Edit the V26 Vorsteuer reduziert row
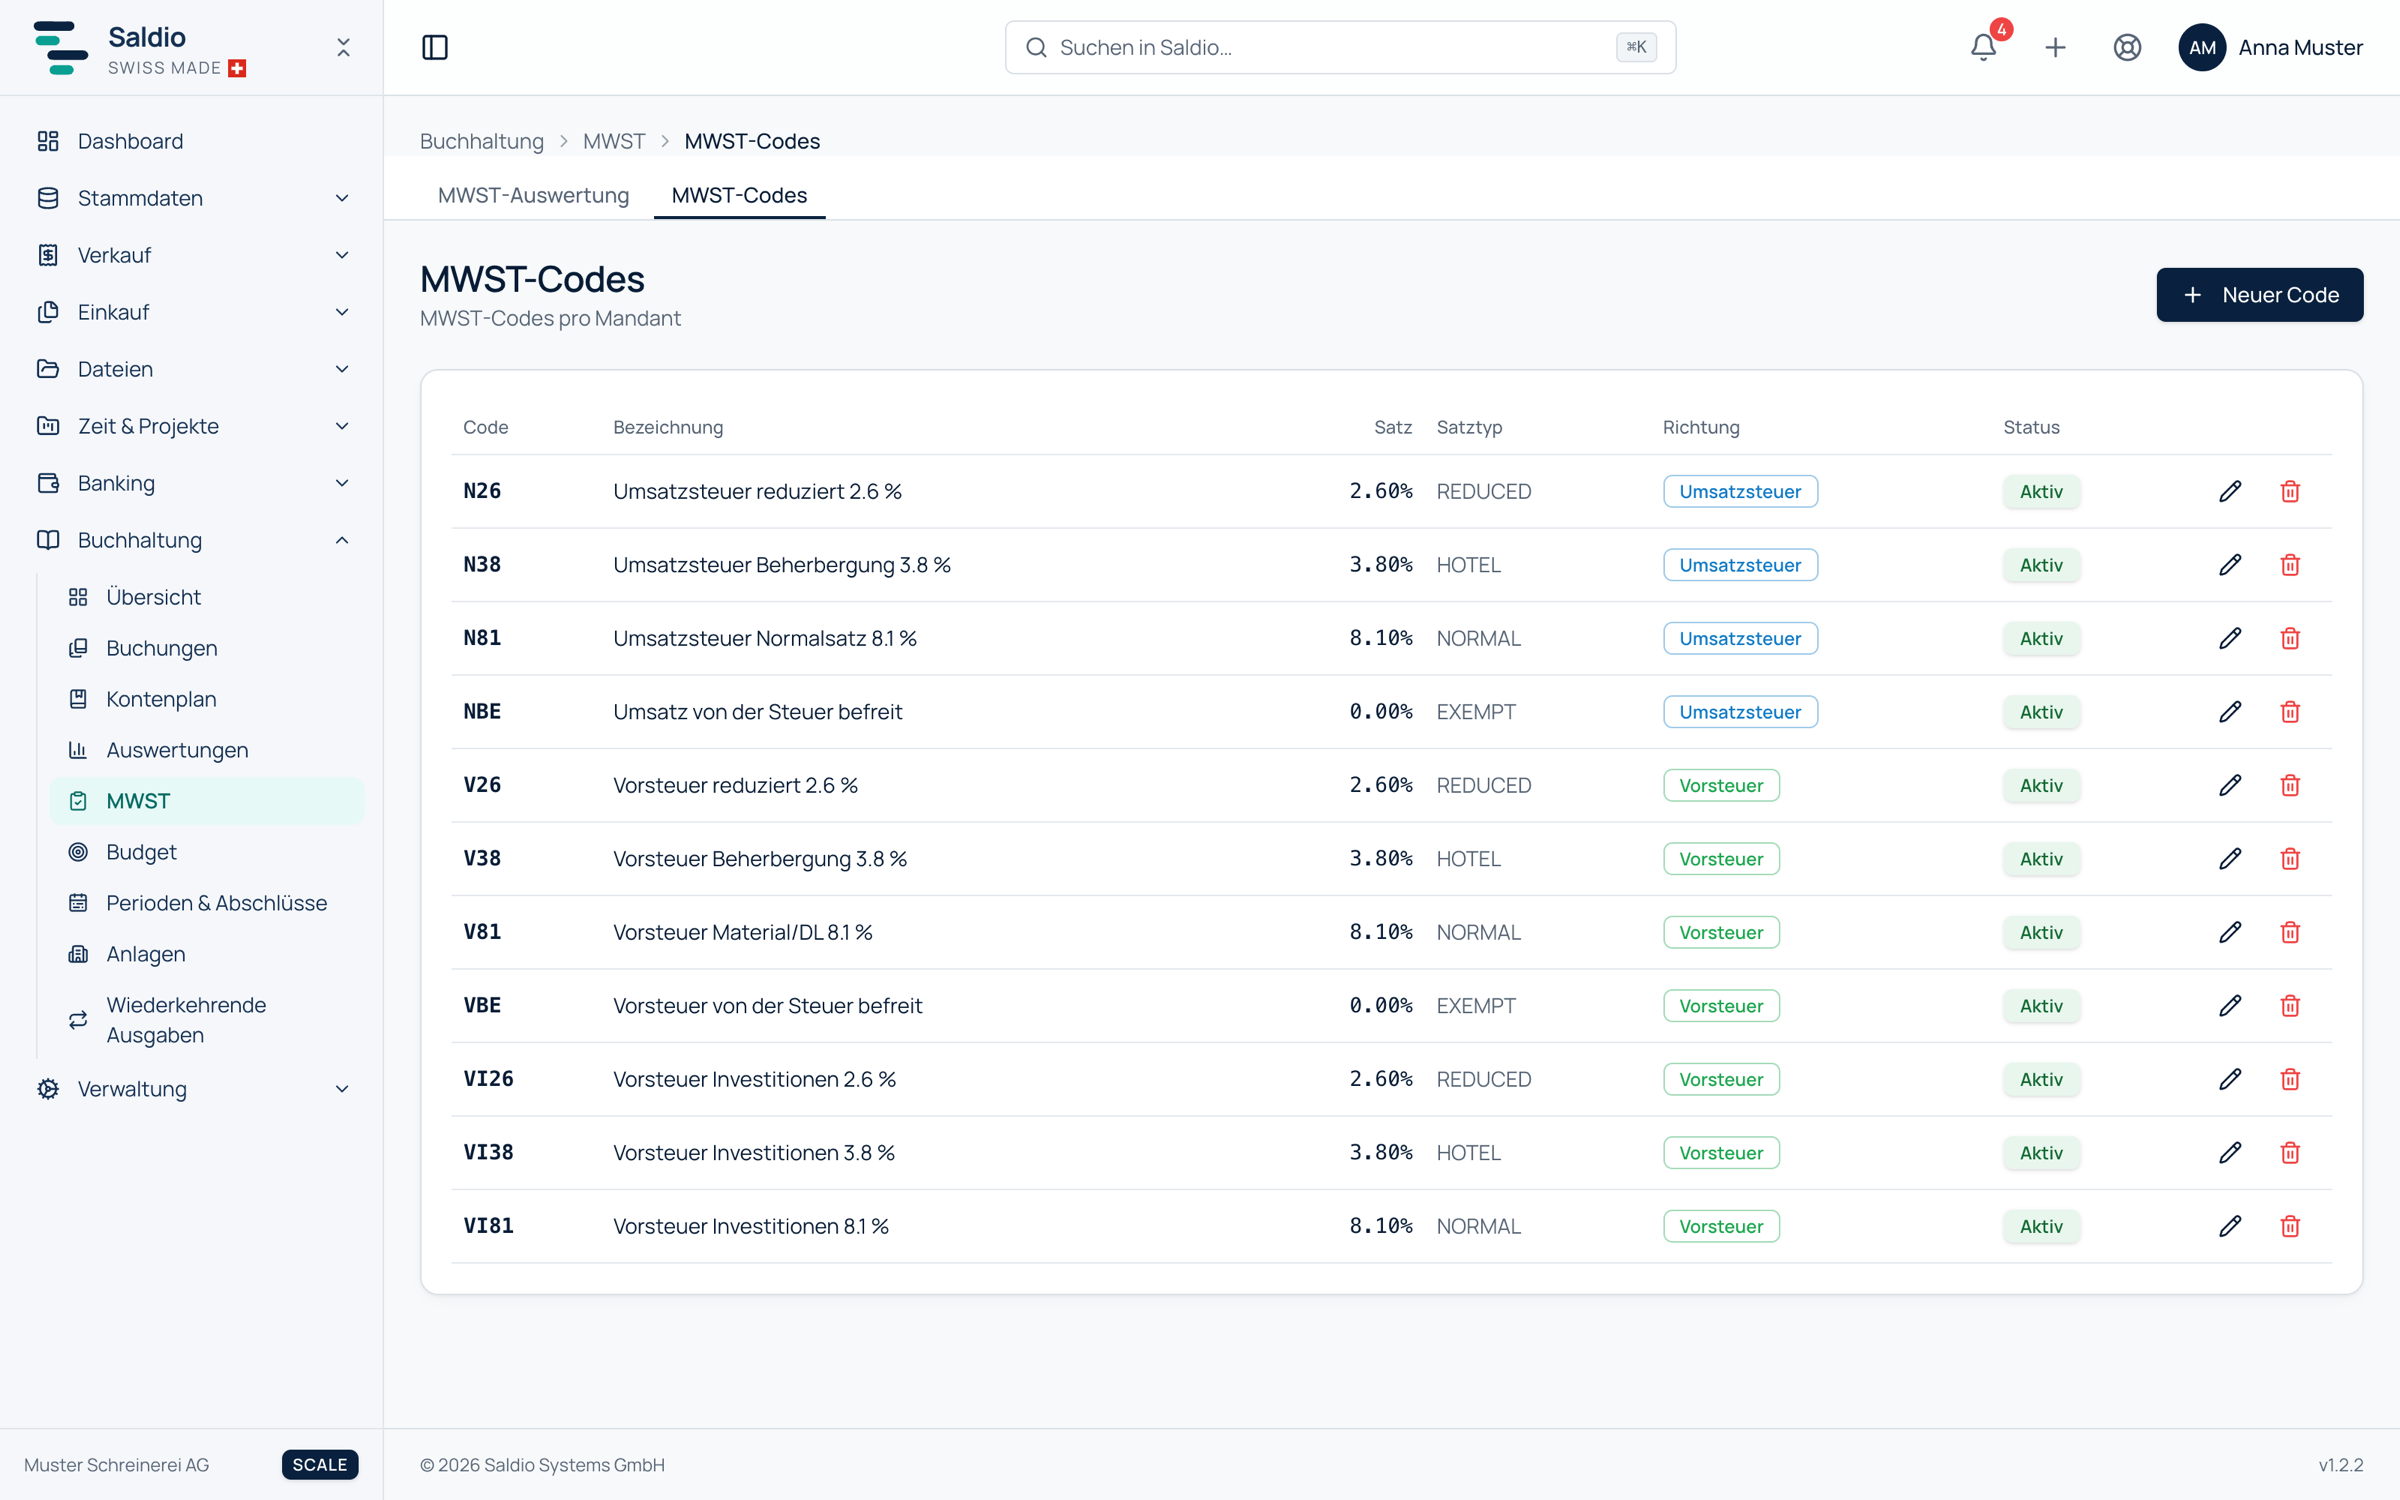The height and width of the screenshot is (1500, 2400). pyautogui.click(x=2230, y=785)
